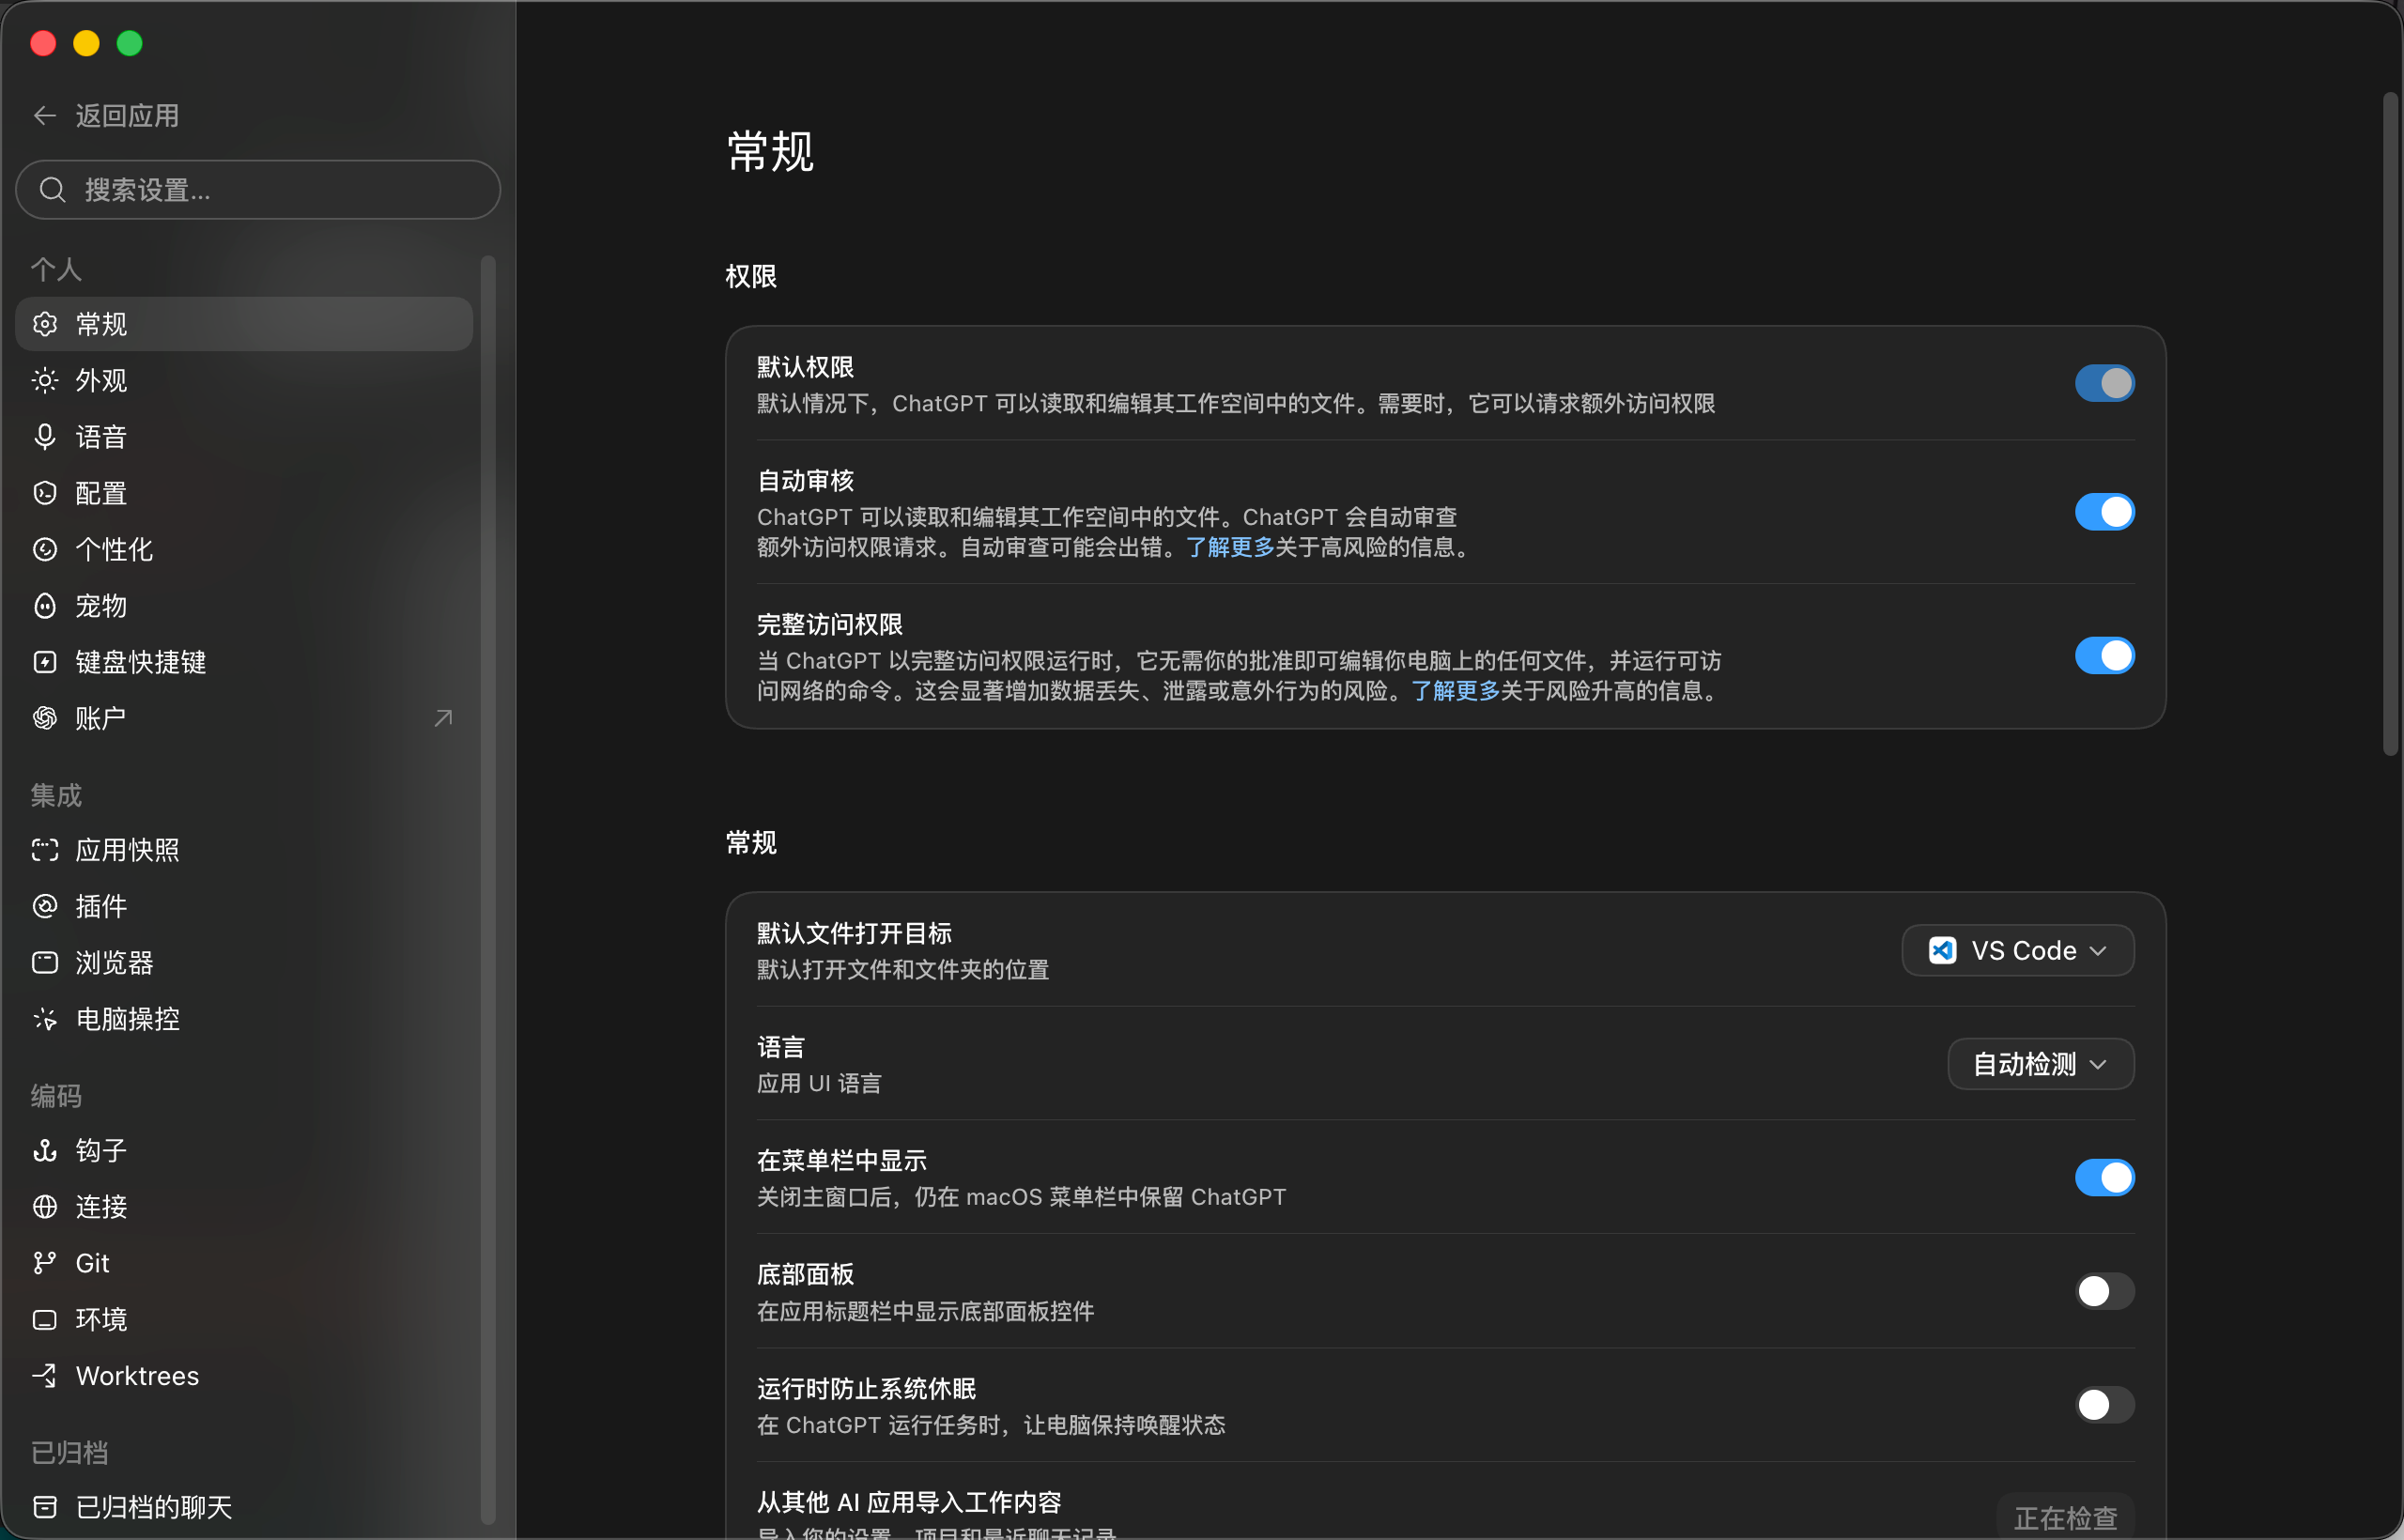The image size is (2404, 1540).
Task: Select 配置 in the sidebar
Action: click(244, 493)
